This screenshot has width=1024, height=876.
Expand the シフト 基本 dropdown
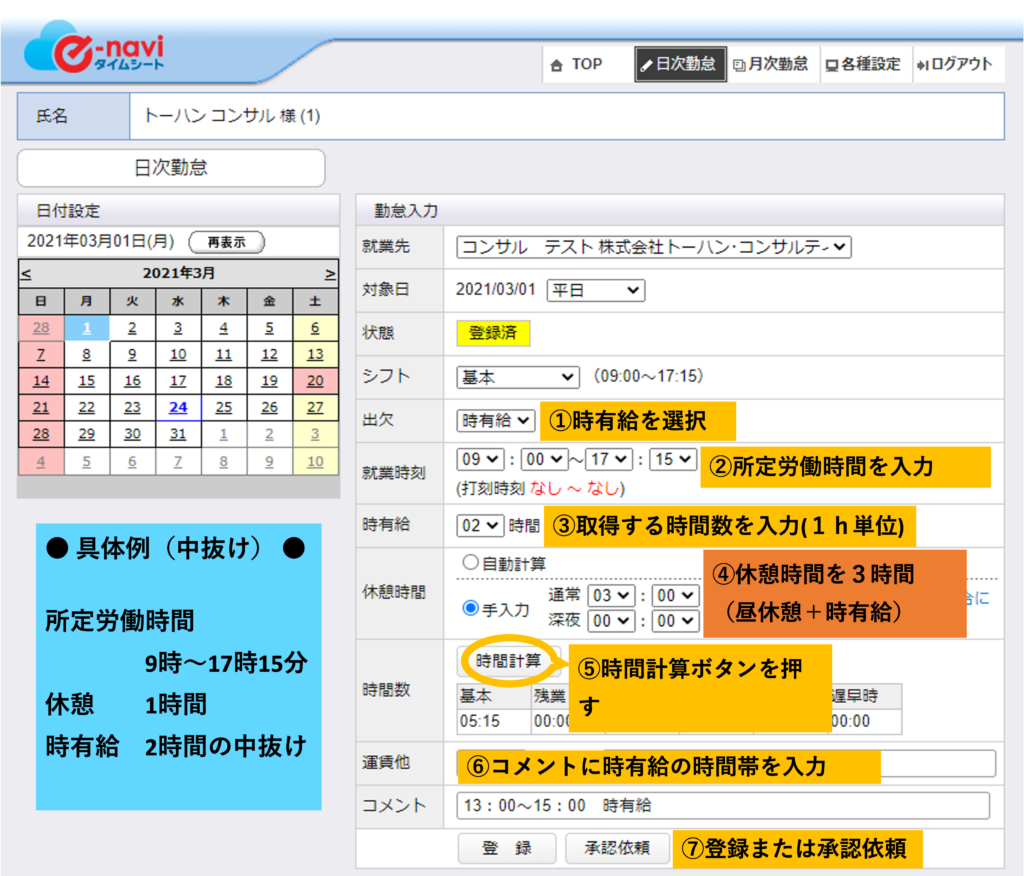(517, 377)
